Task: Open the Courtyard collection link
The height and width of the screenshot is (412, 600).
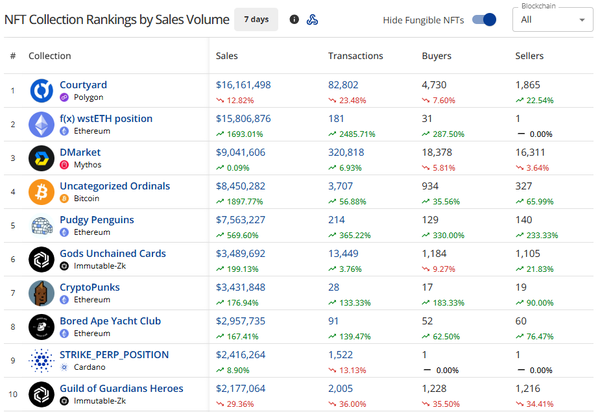Action: [83, 85]
